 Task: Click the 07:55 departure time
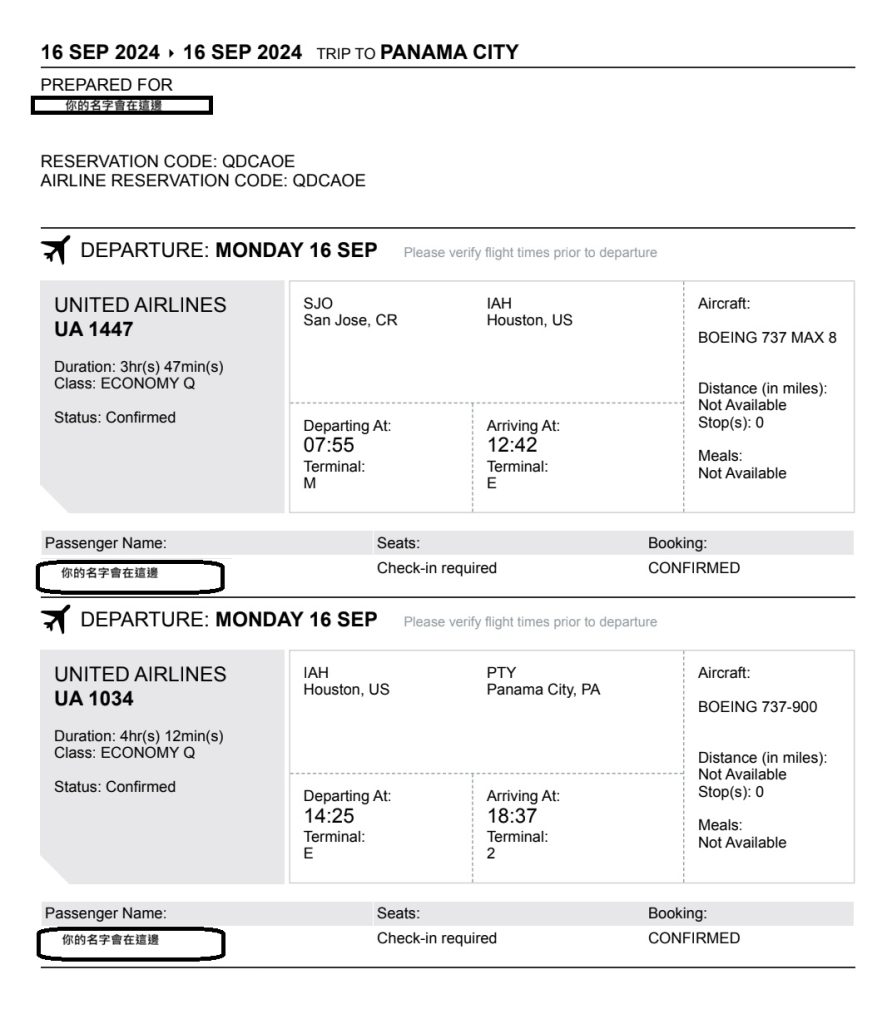(x=328, y=446)
